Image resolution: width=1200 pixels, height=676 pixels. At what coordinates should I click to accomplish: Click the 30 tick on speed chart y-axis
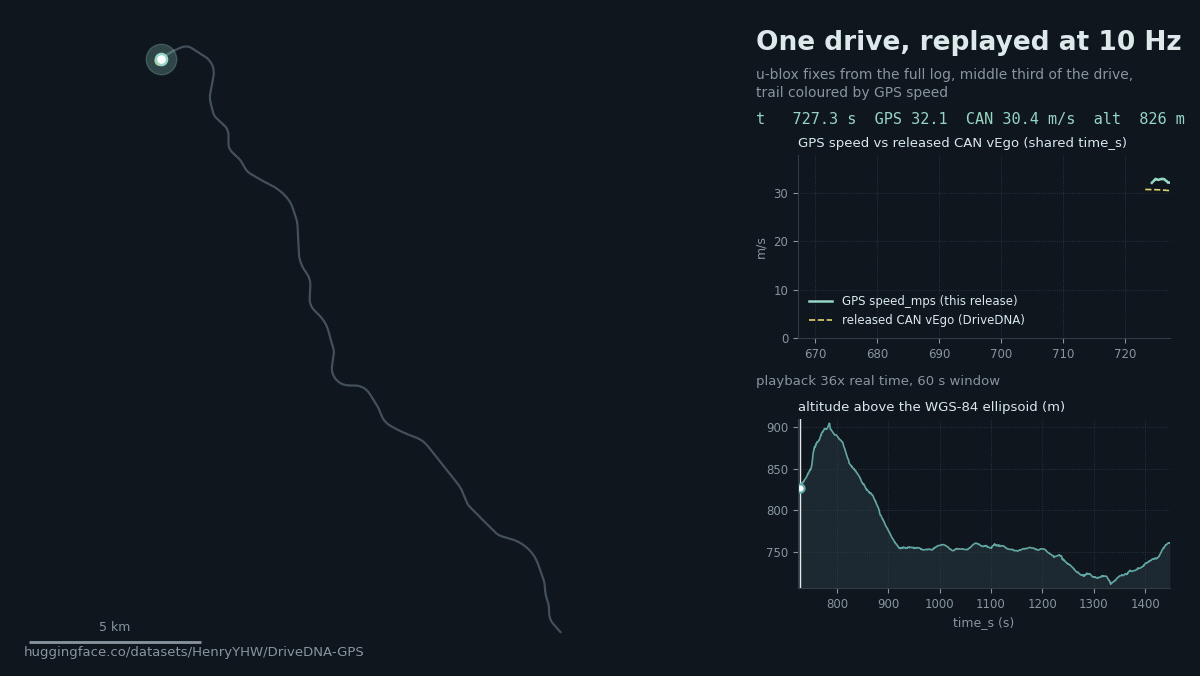(x=781, y=193)
